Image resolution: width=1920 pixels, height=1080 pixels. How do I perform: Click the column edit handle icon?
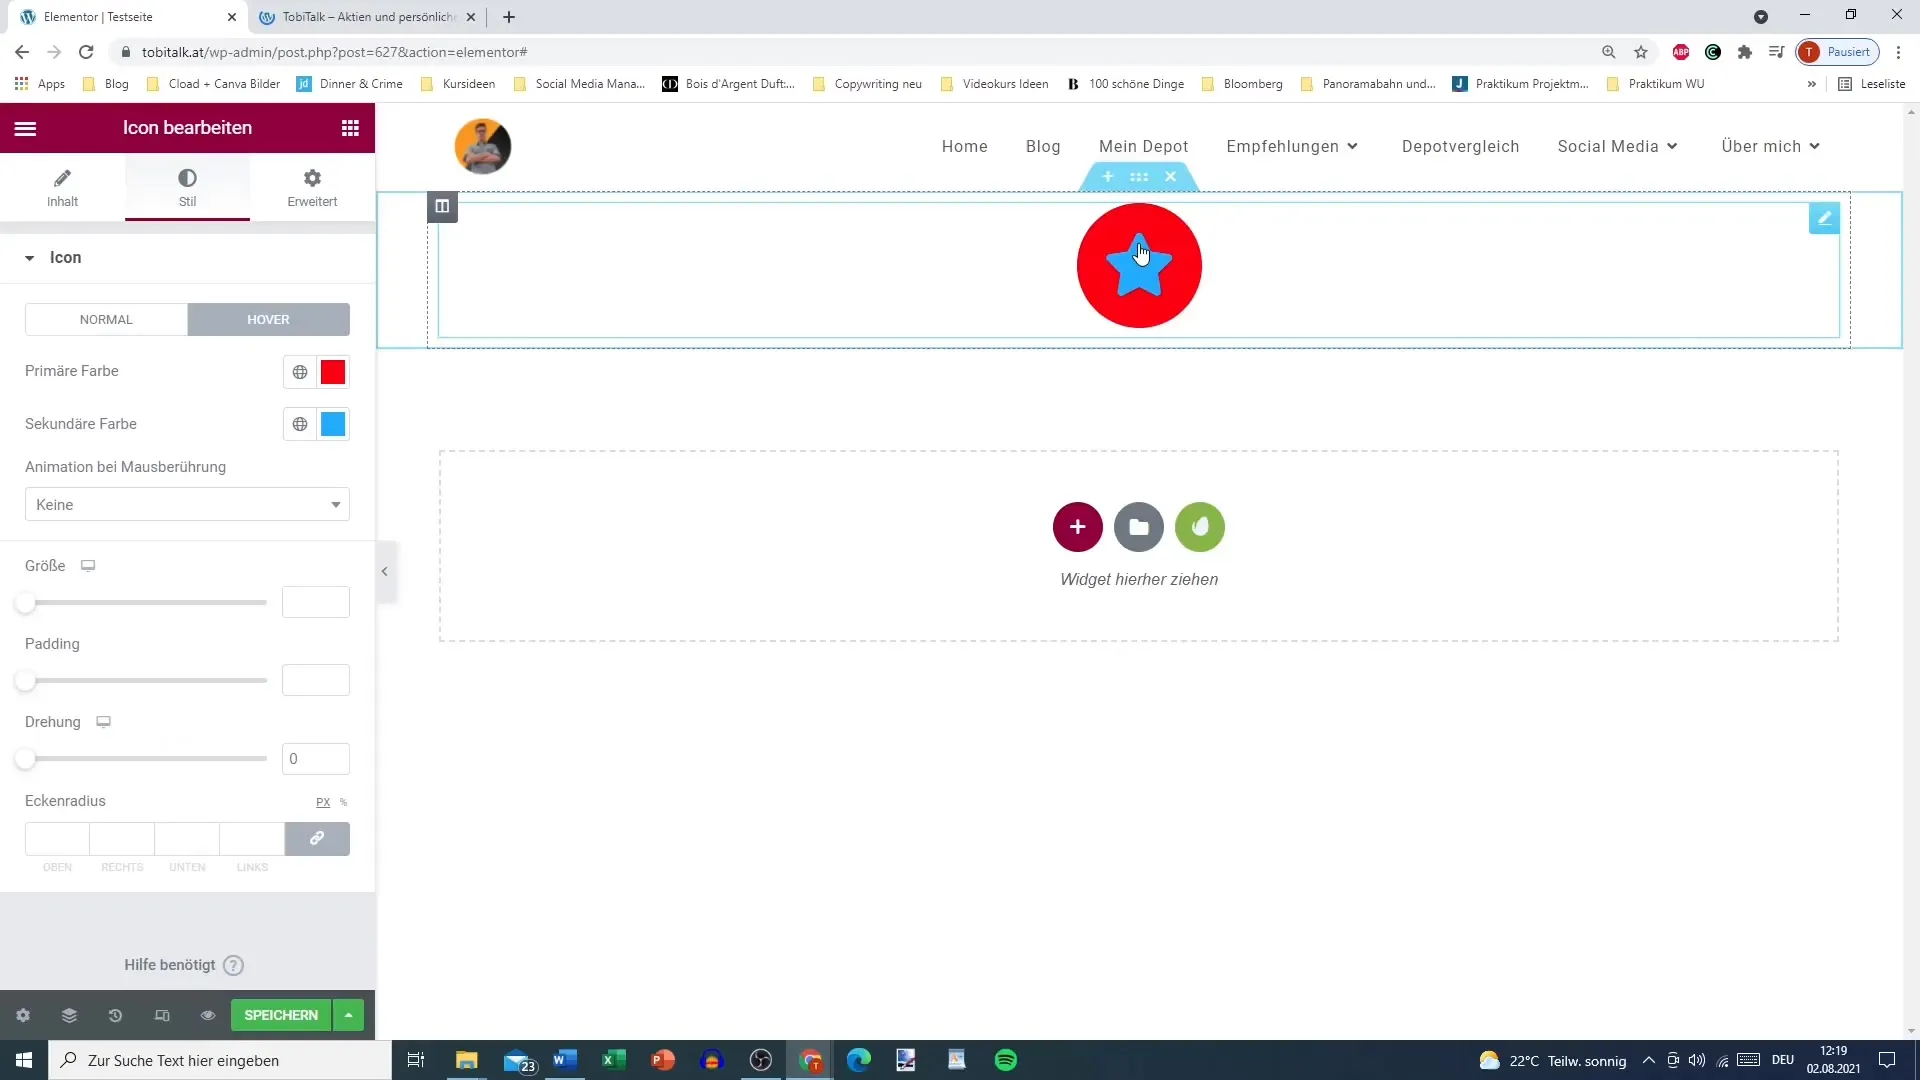click(442, 206)
